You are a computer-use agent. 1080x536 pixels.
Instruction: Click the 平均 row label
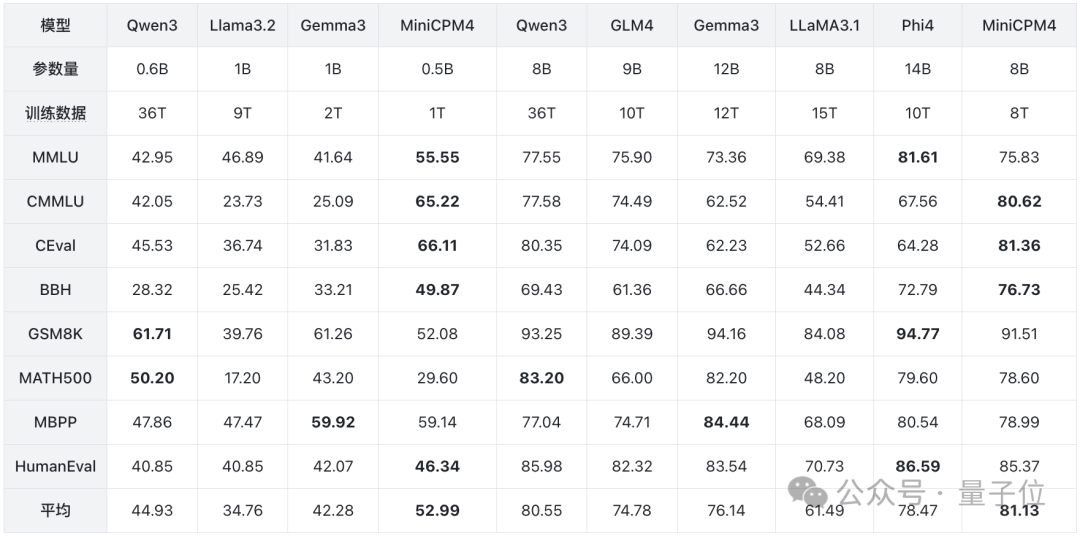pos(55,511)
